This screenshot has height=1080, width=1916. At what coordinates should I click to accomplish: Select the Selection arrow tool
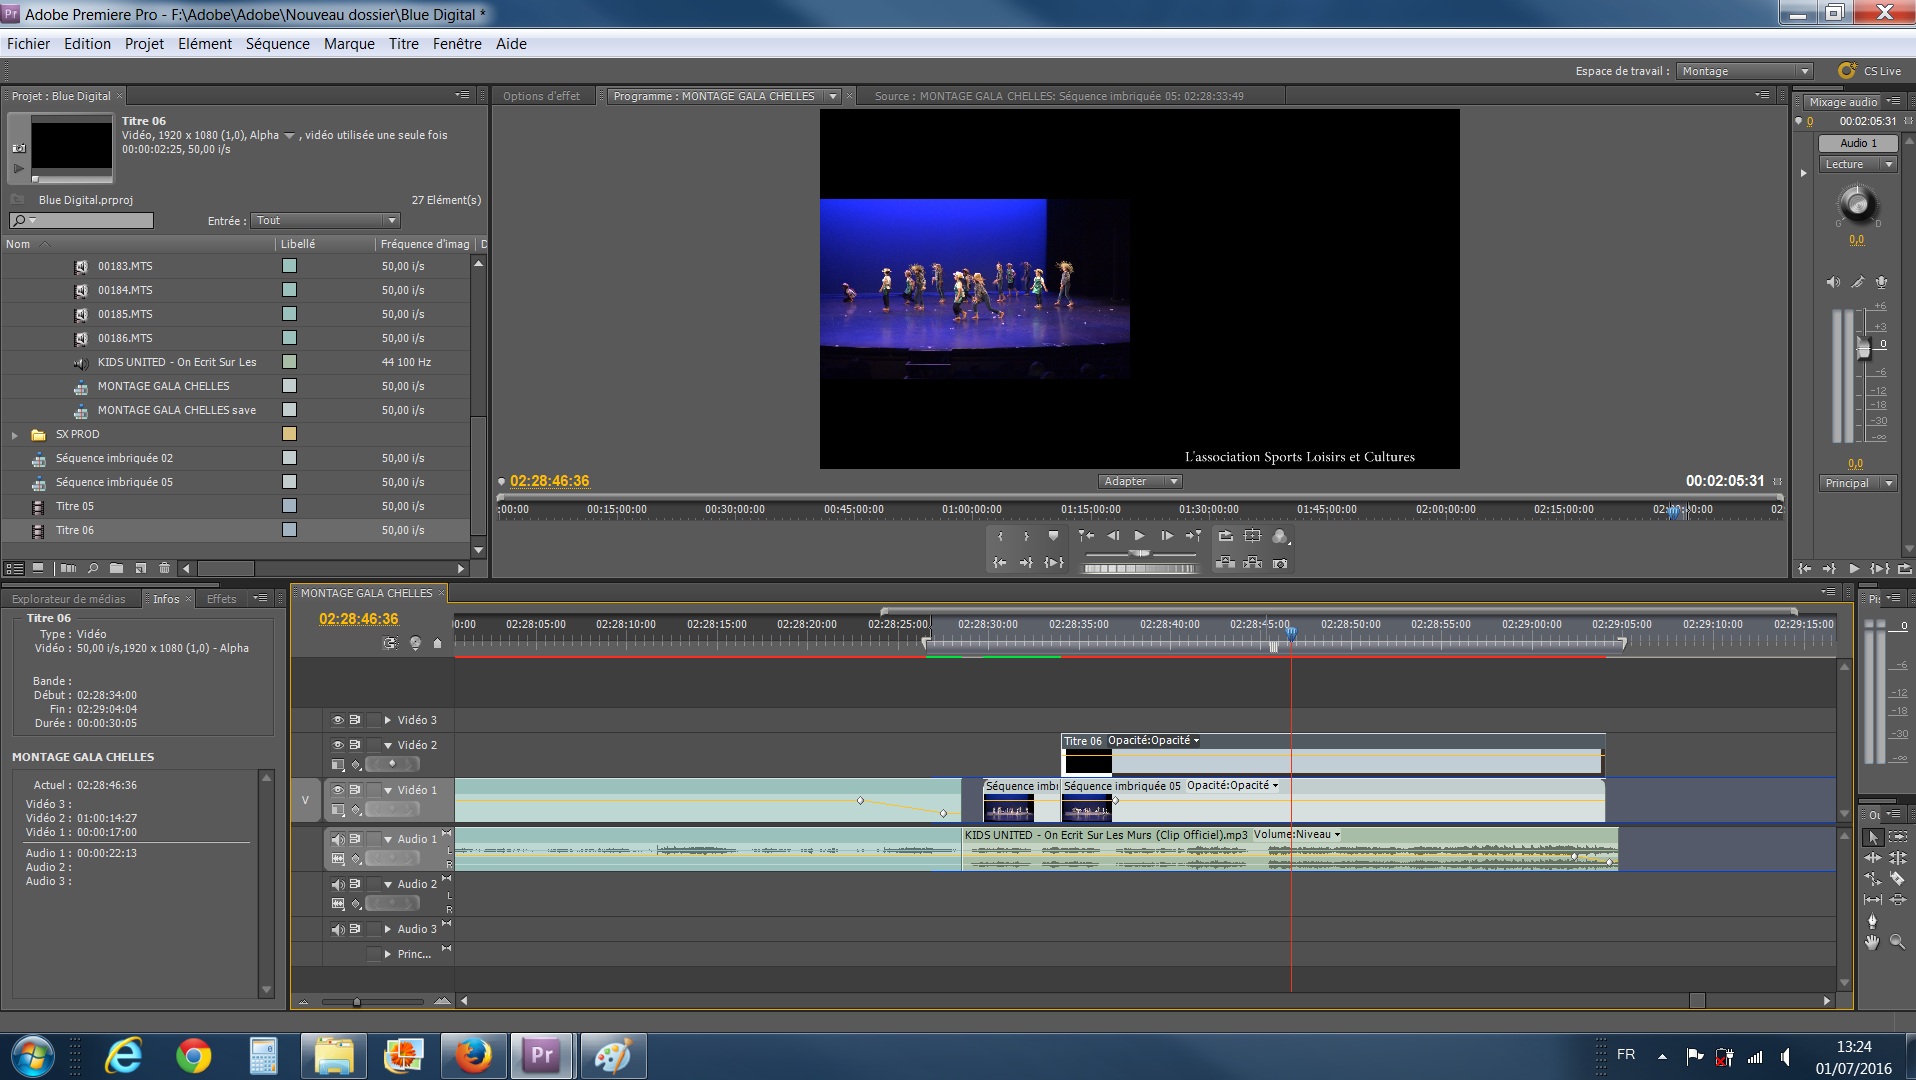1873,837
